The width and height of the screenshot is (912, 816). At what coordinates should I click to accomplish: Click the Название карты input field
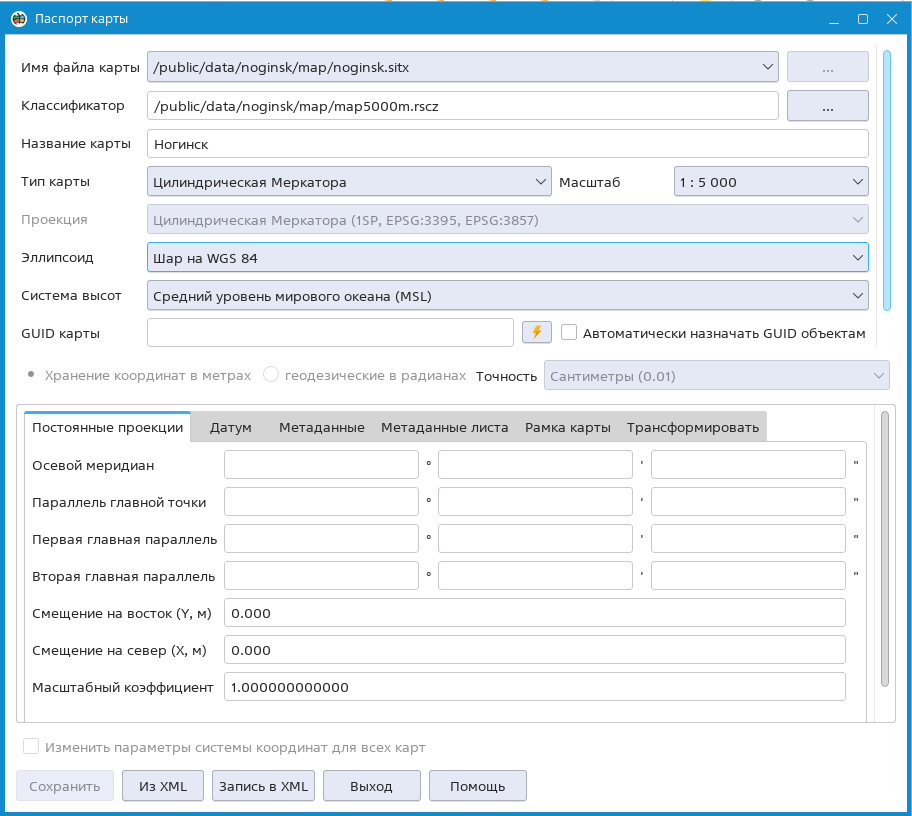[507, 144]
